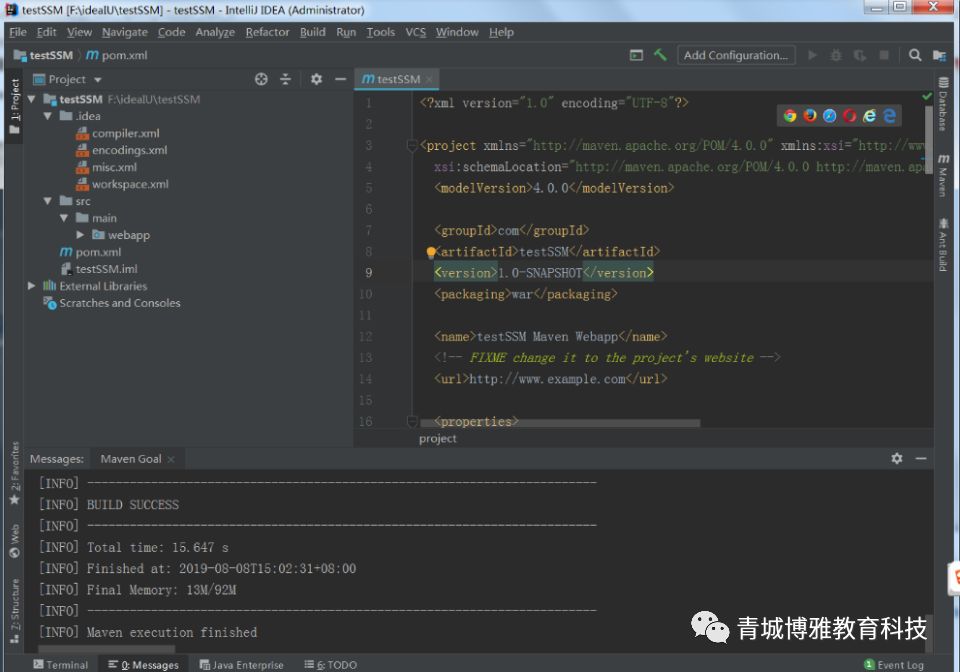This screenshot has height=672, width=960.
Task: Open the Terminal tool window
Action: pyautogui.click(x=61, y=665)
